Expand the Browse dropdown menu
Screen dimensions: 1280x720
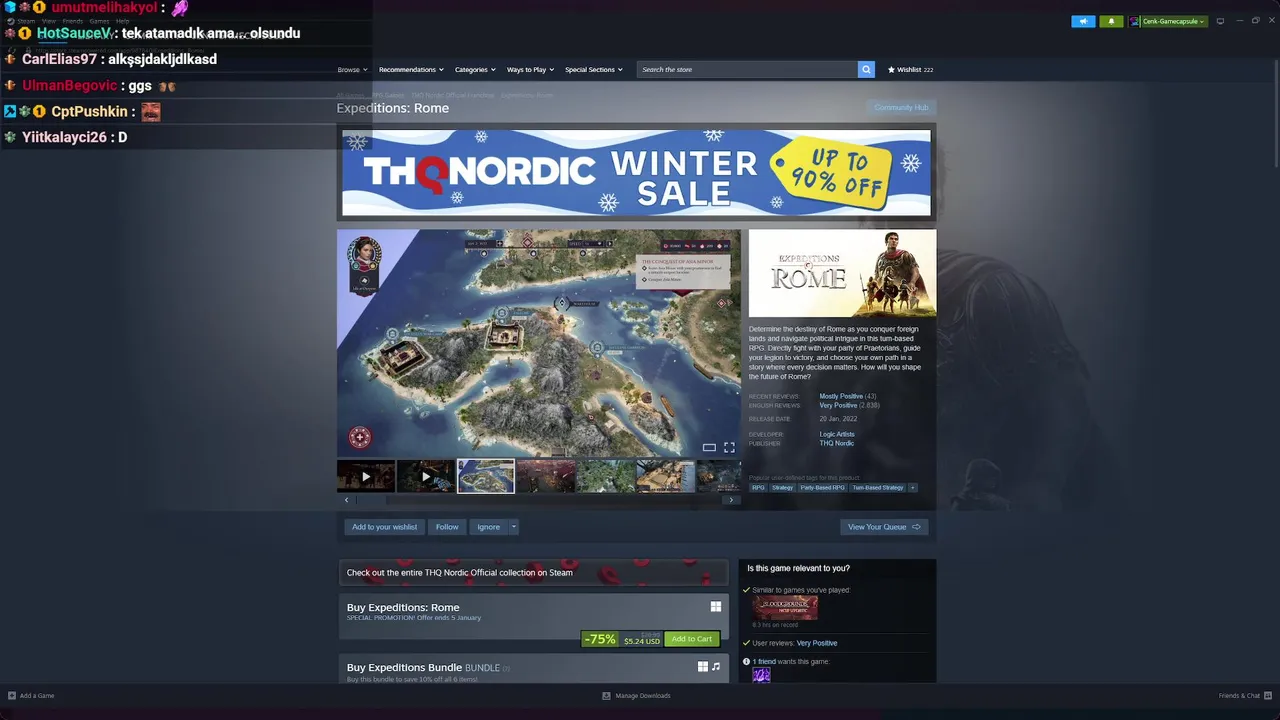pos(352,70)
